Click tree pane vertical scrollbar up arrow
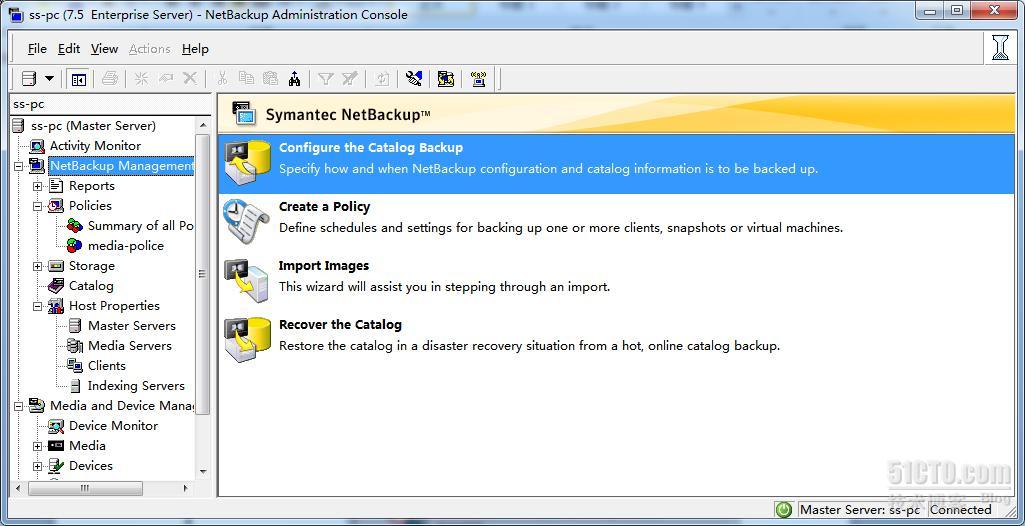The image size is (1025, 526). coord(203,125)
